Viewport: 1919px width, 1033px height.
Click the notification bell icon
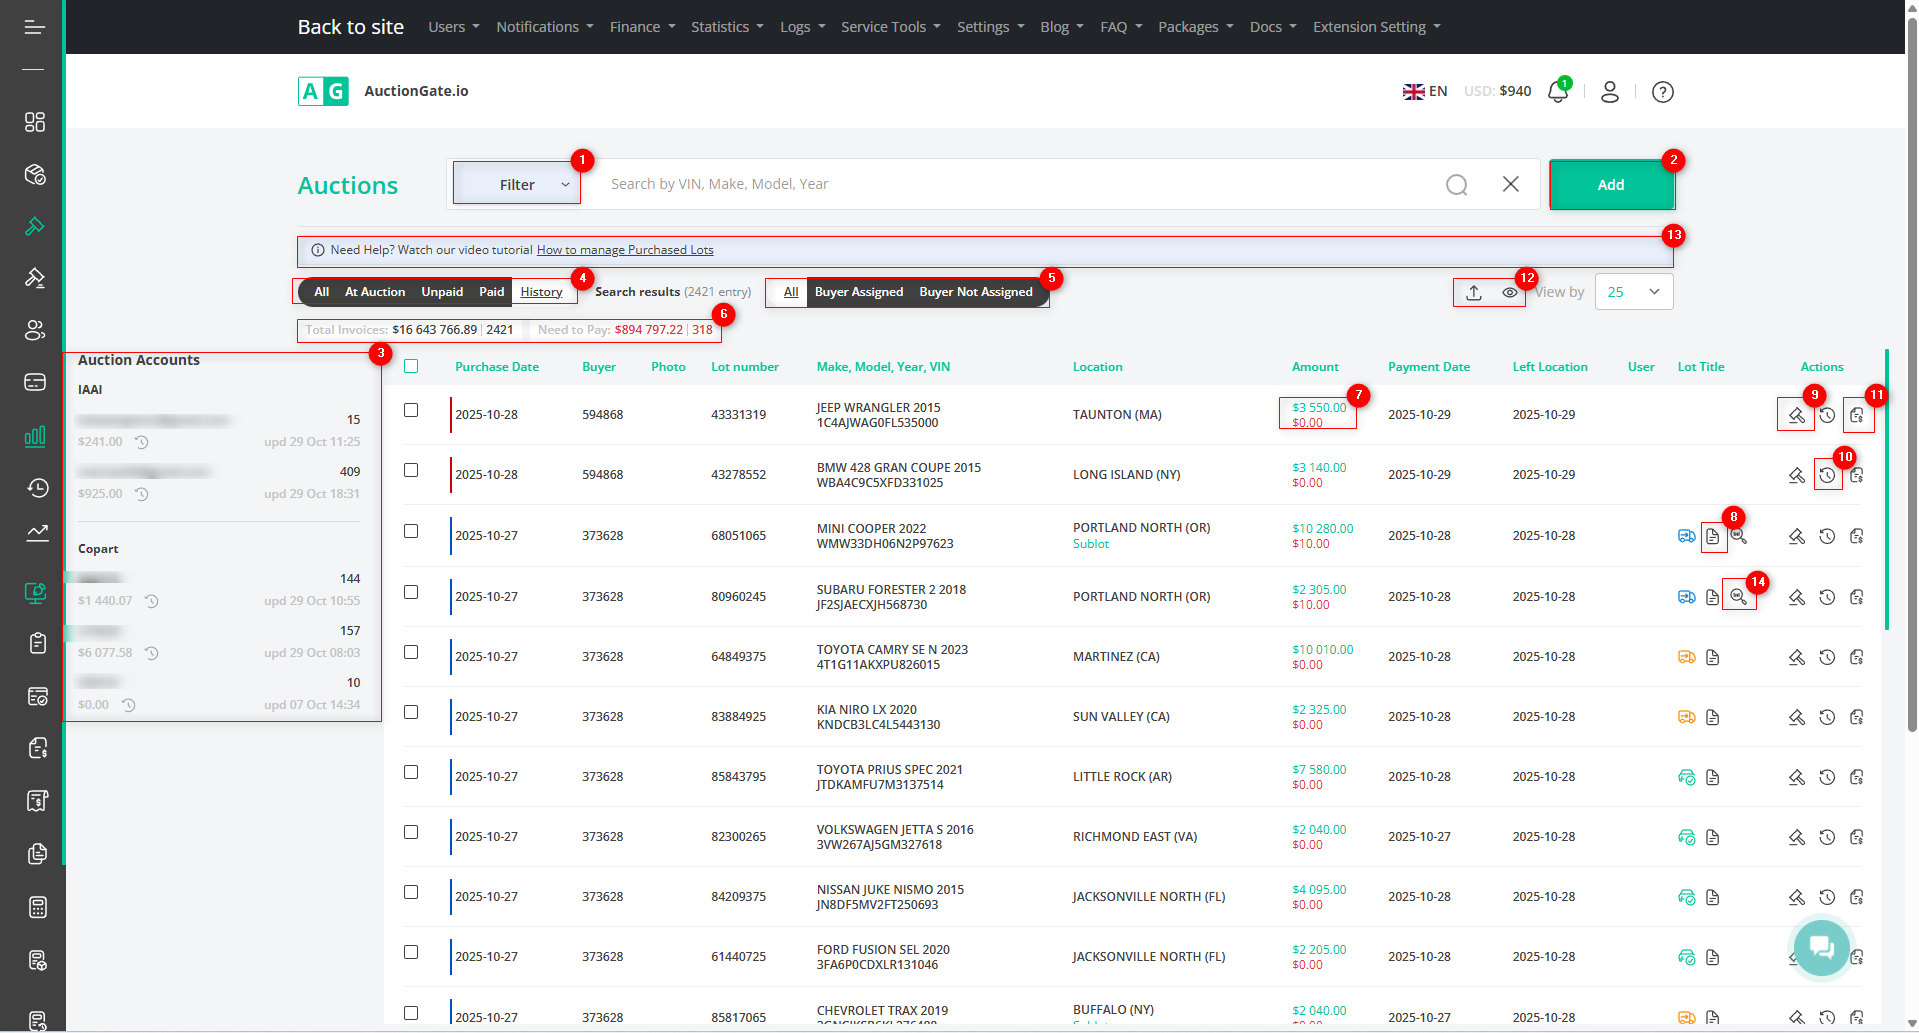click(x=1557, y=92)
